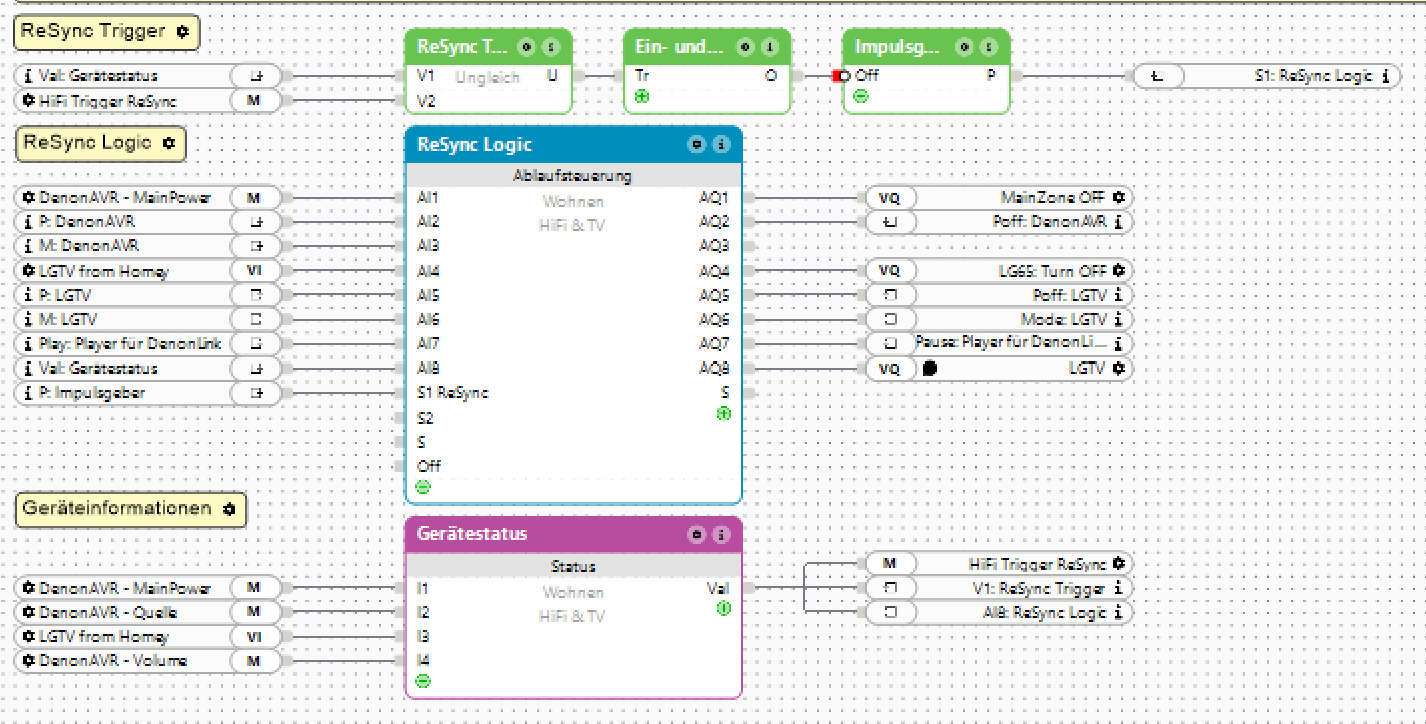Expand the Ein- und block with green plus
The width and height of the screenshot is (1426, 724).
[641, 97]
